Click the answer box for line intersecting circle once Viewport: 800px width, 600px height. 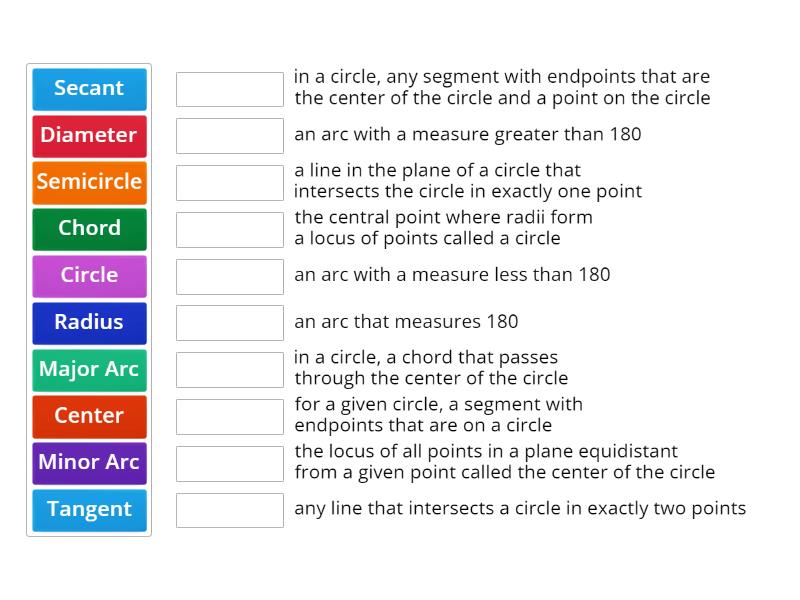coord(230,182)
